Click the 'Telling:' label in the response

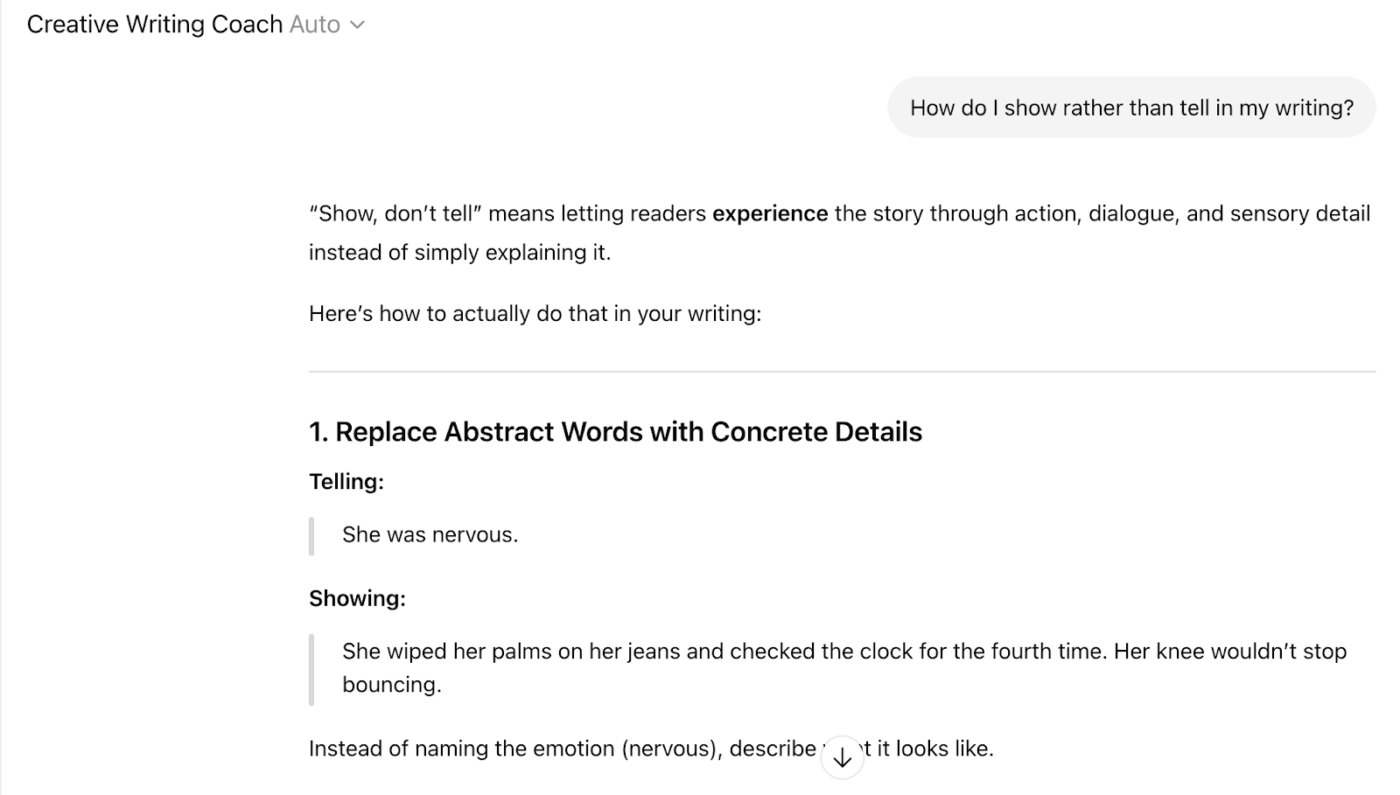[x=346, y=481]
